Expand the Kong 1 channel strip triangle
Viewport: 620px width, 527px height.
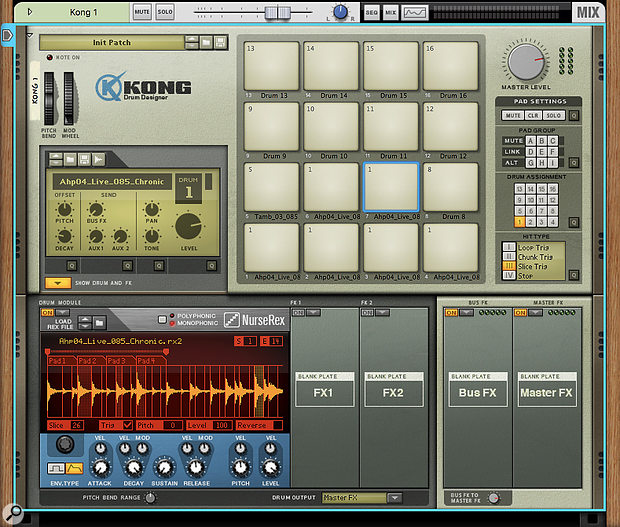coord(30,12)
